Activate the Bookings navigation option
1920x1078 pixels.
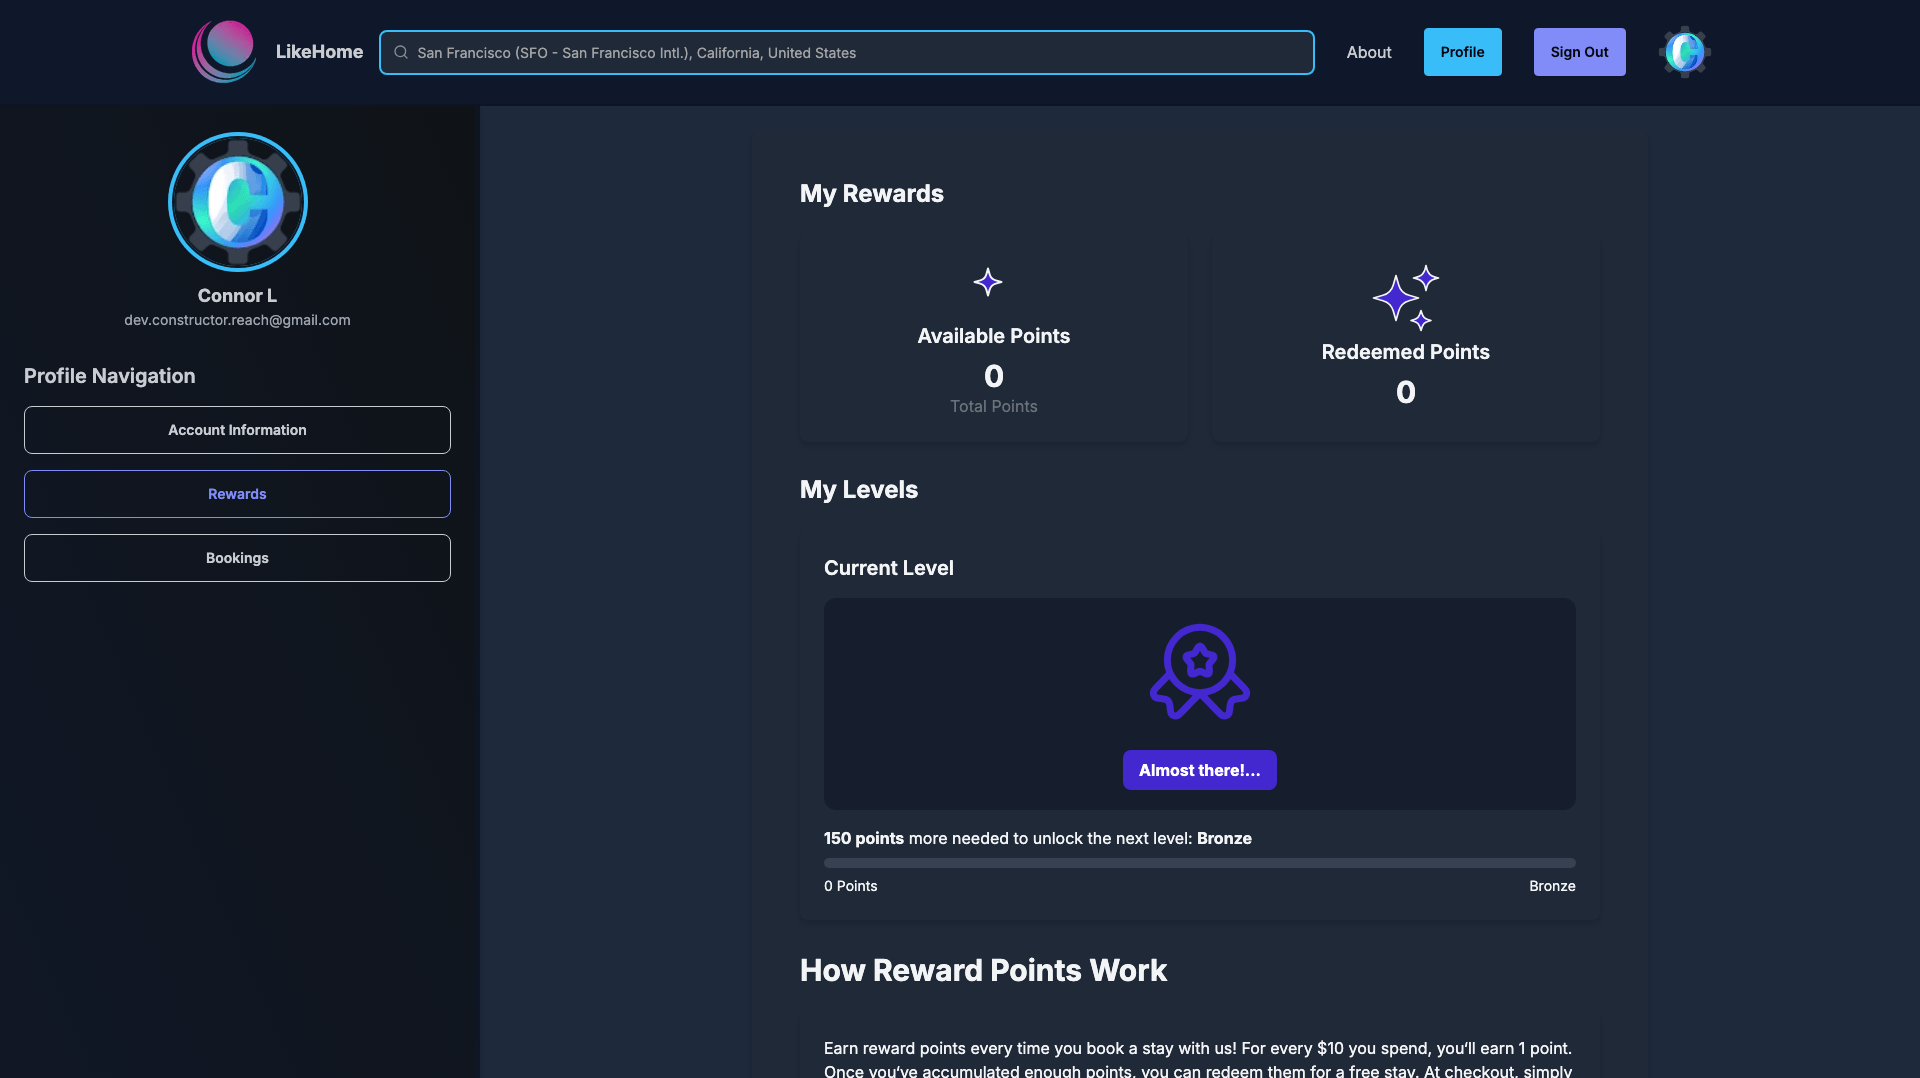point(237,557)
